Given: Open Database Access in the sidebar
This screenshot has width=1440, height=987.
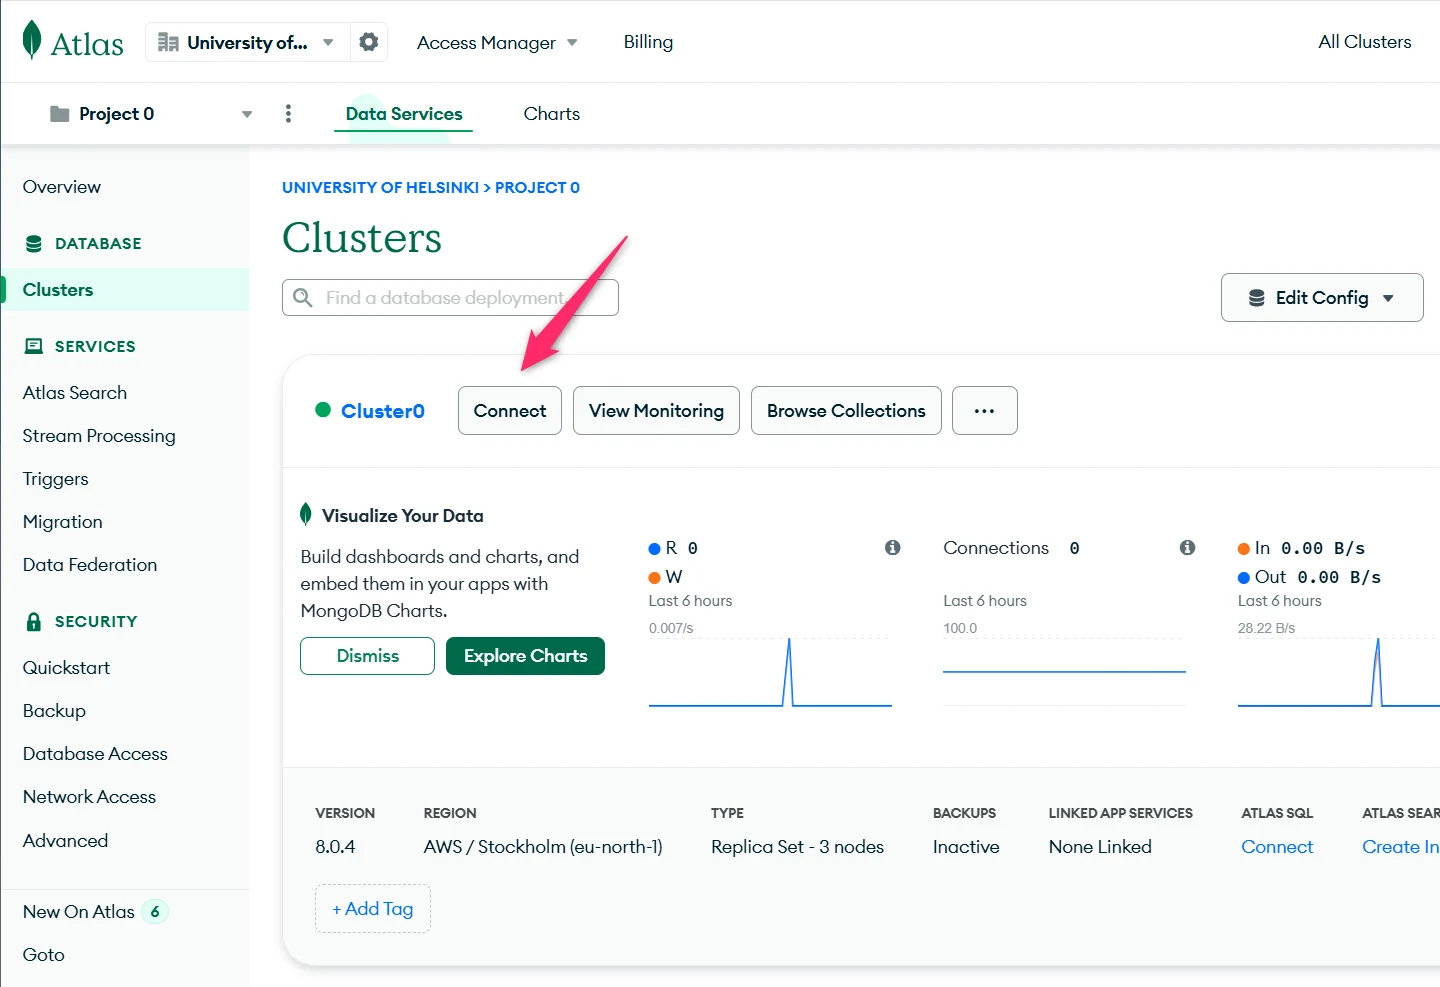Looking at the screenshot, I should point(95,754).
